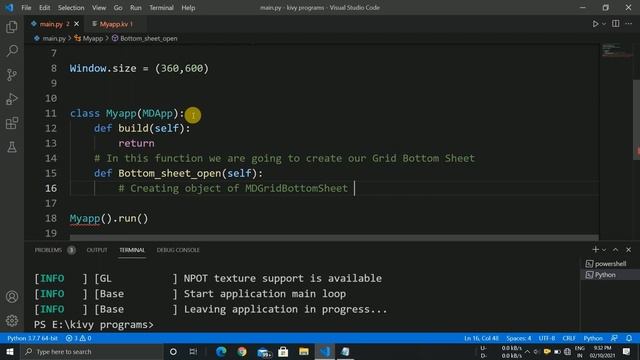This screenshot has height=360, width=640.
Task: Open File Explorer from taskbar
Action: 304,351
